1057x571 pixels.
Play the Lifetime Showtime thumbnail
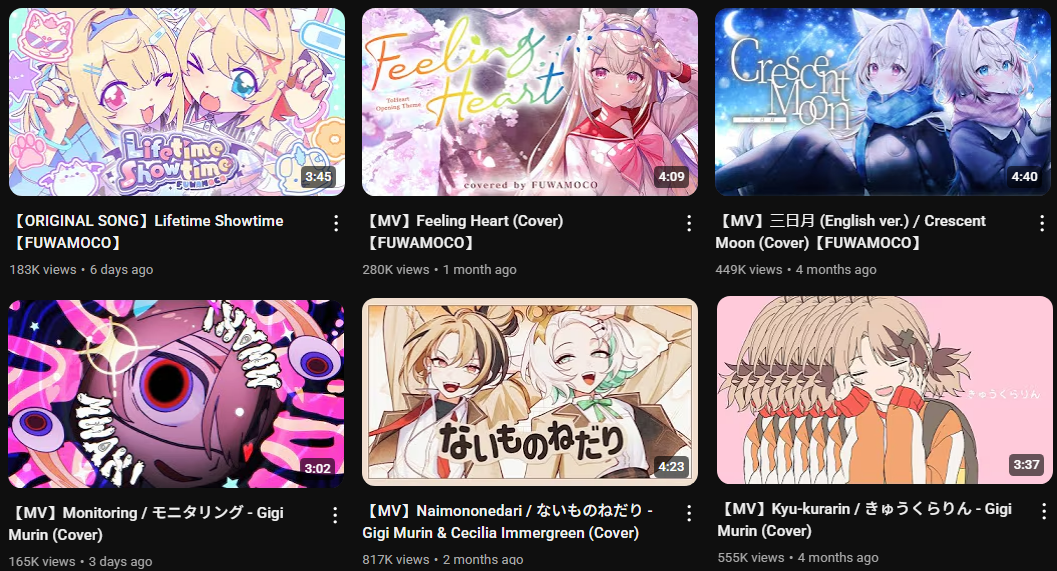pyautogui.click(x=177, y=102)
